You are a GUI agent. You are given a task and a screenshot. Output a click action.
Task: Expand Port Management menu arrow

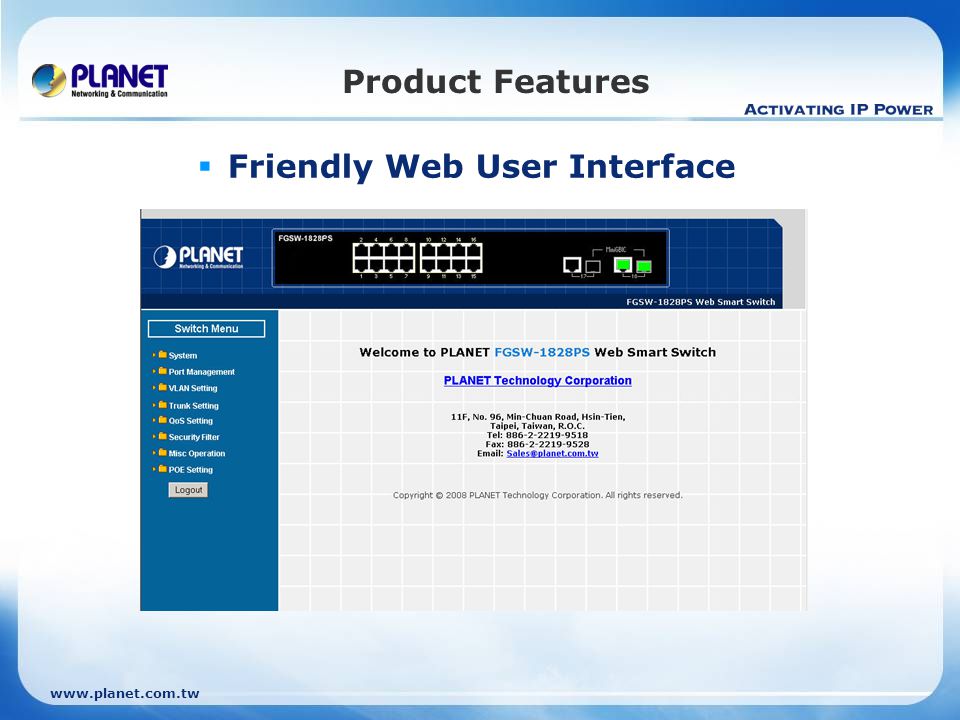tap(154, 371)
